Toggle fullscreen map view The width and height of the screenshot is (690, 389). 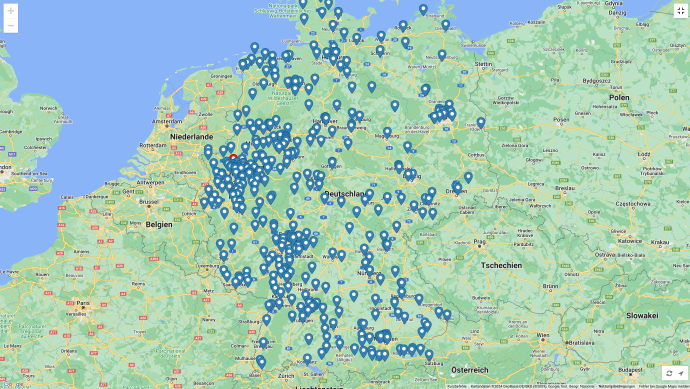(x=680, y=11)
